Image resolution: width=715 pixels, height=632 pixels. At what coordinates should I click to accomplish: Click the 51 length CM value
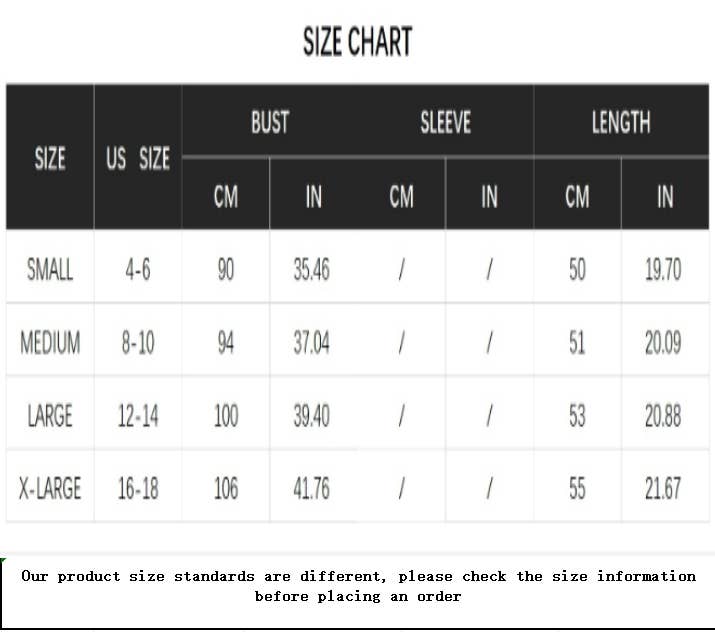(x=577, y=343)
